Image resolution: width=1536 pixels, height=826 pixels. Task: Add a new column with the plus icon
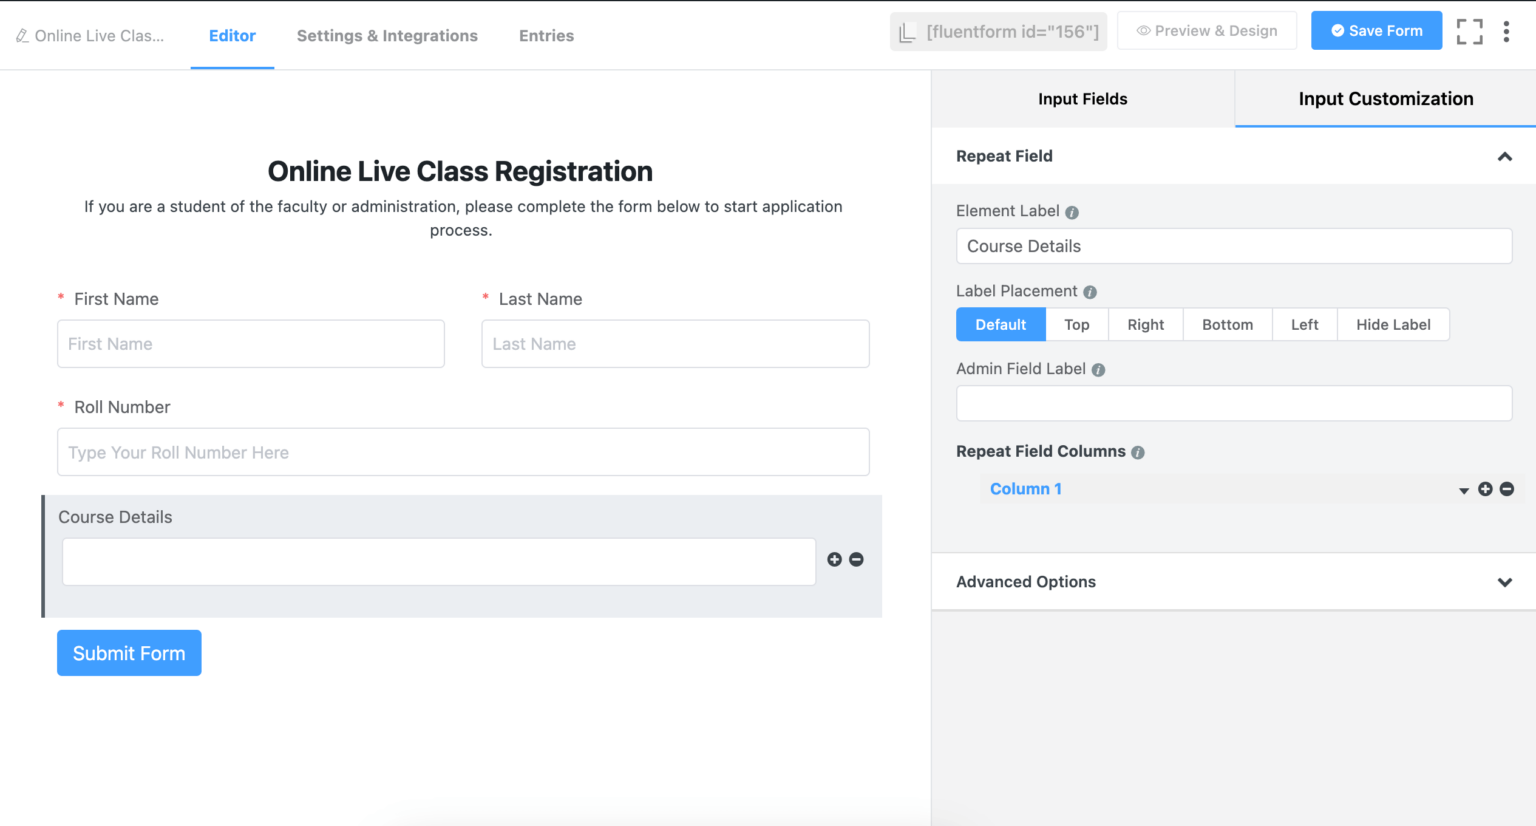coord(1485,489)
